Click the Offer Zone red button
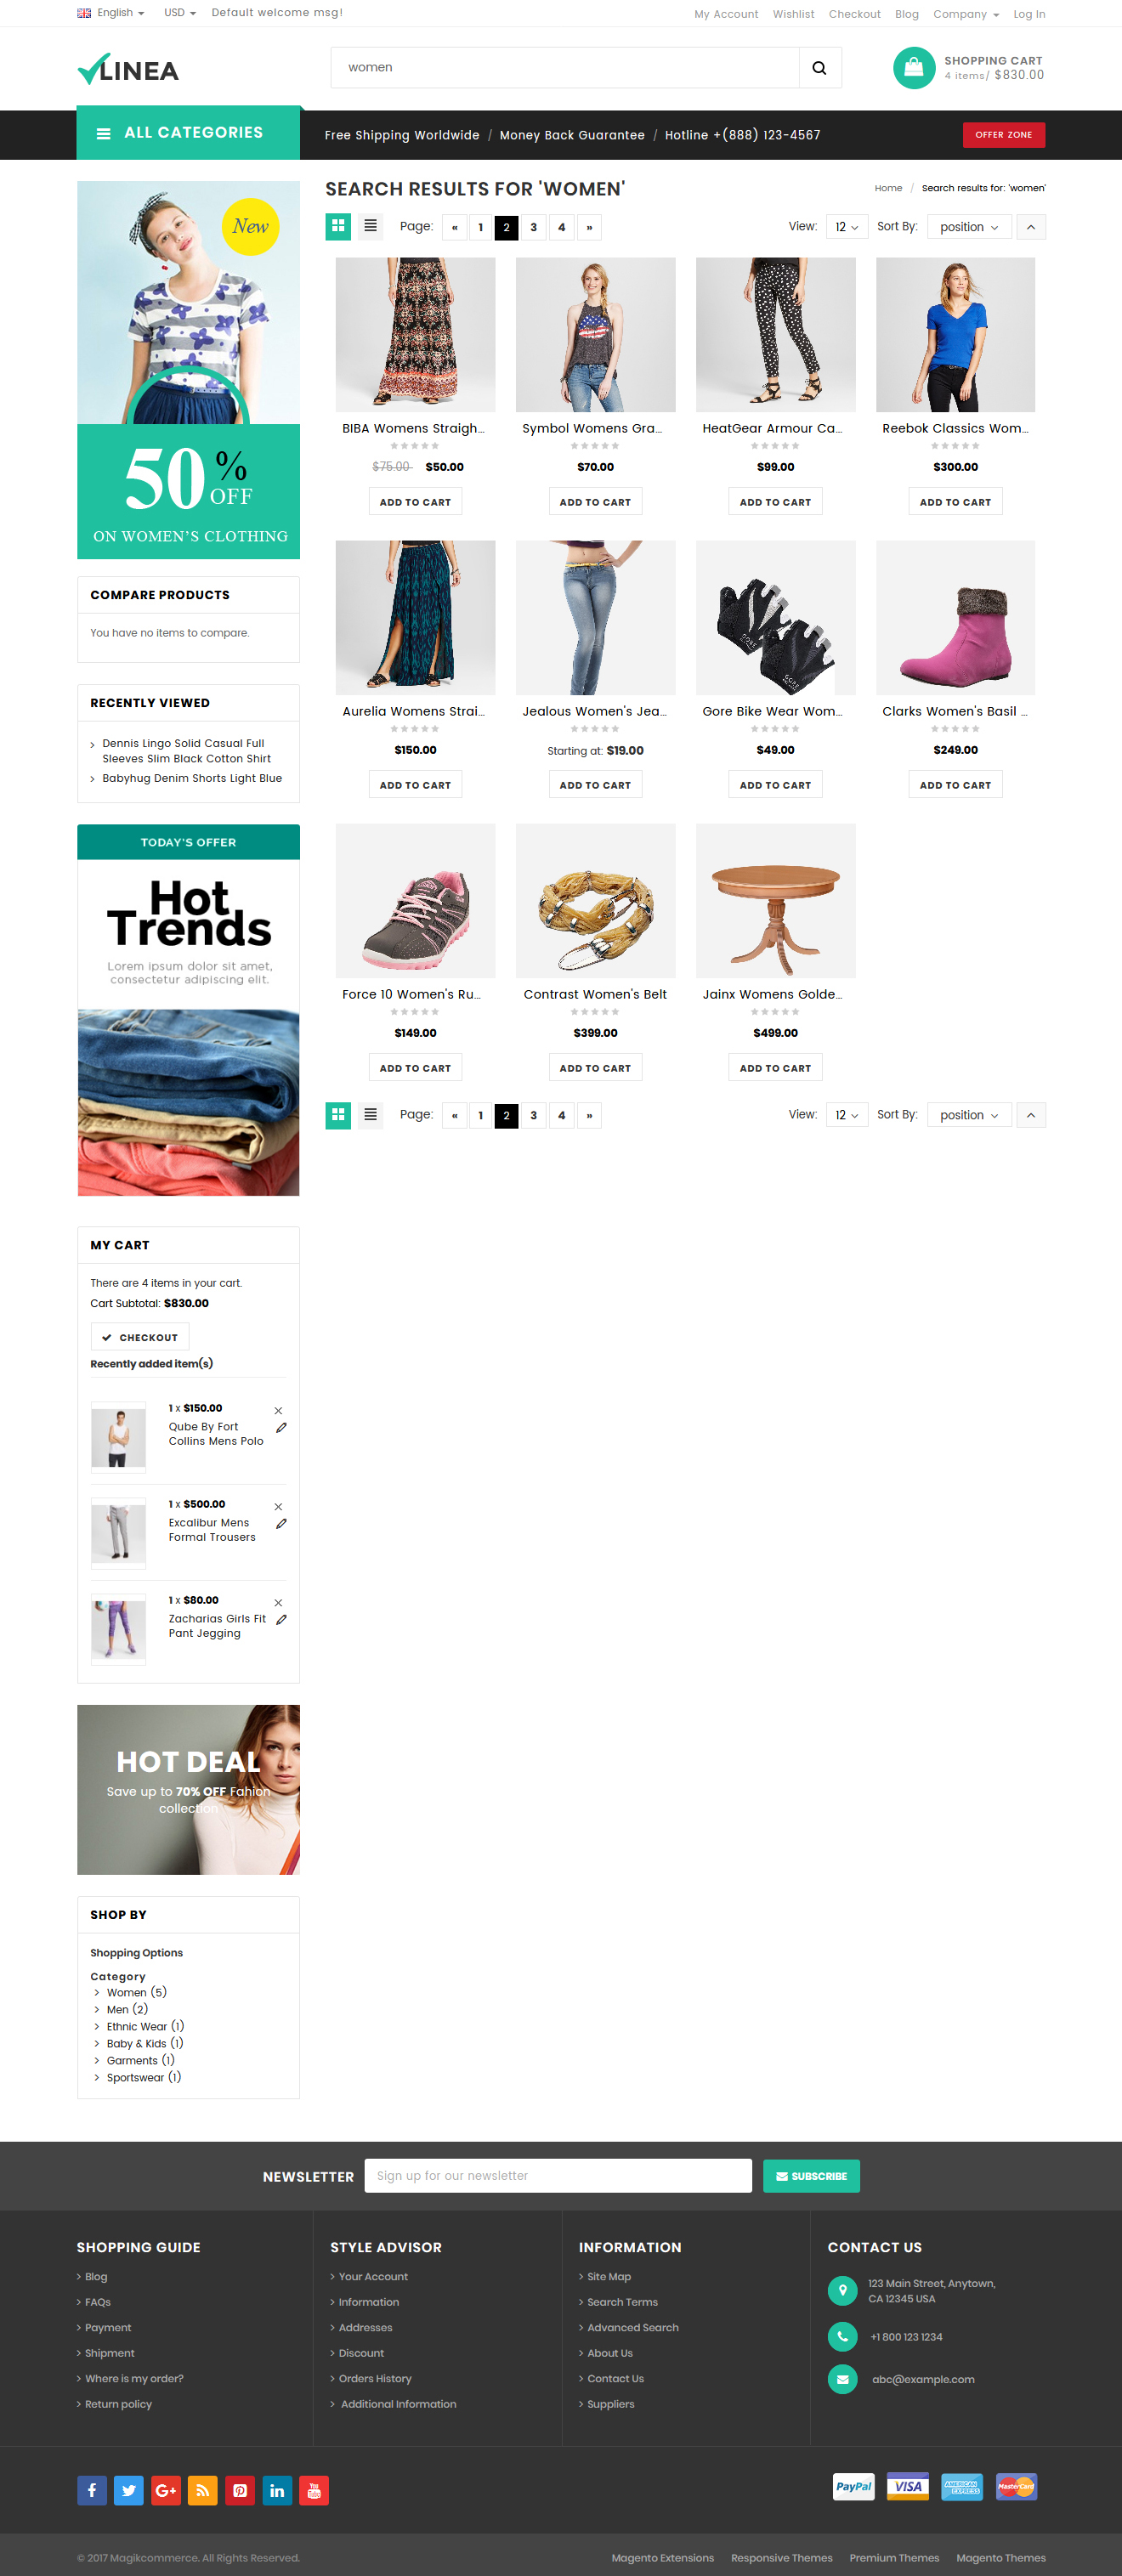The width and height of the screenshot is (1122, 2576). [1004, 135]
